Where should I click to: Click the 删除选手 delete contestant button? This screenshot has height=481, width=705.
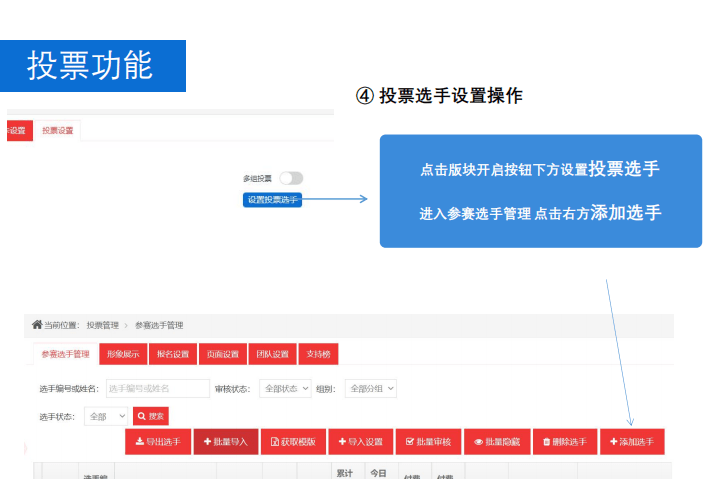(564, 441)
